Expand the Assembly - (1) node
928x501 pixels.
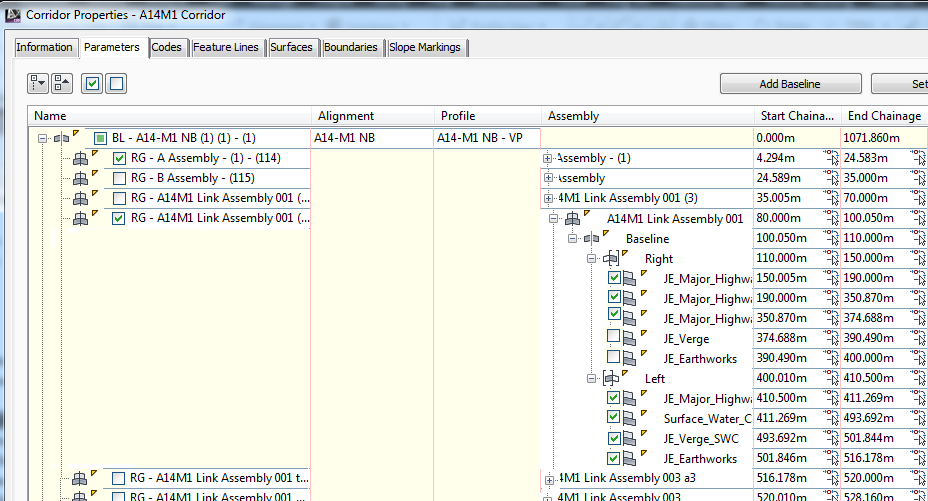(547, 159)
